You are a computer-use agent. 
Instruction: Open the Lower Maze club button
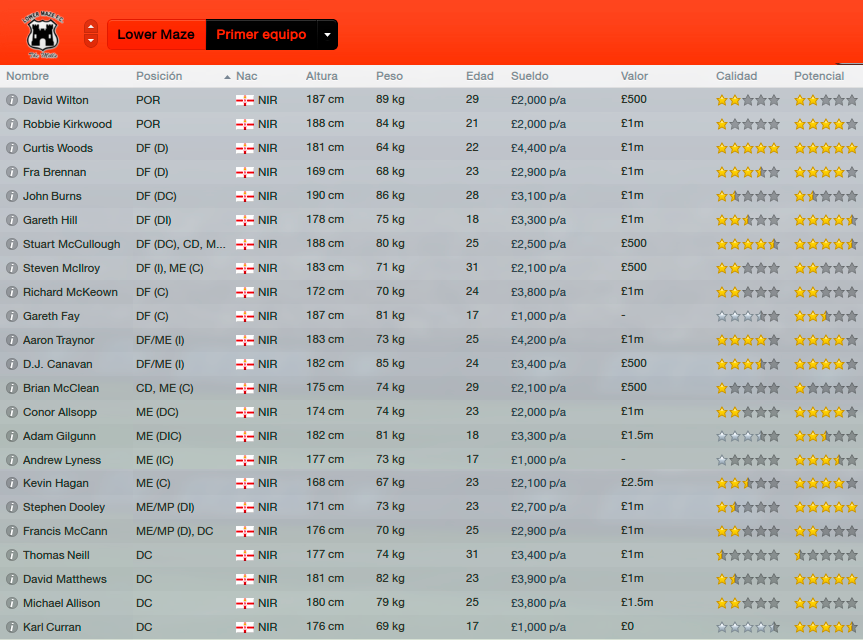(x=156, y=35)
